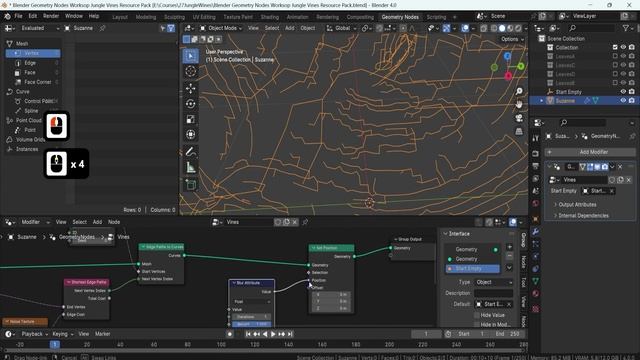Toggle modifier show in render camera button
Image resolution: width=640 pixels, height=360 pixels.
[604, 167]
